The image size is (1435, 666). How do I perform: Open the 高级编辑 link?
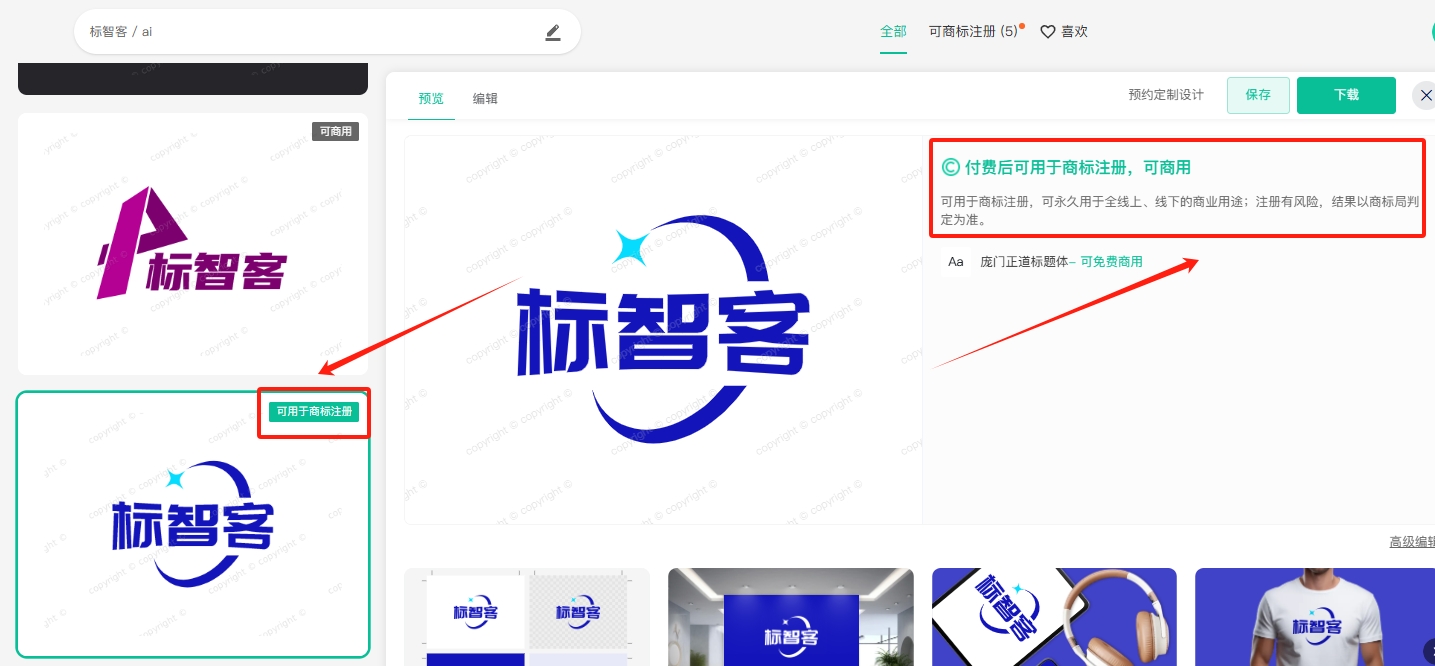(x=1412, y=542)
